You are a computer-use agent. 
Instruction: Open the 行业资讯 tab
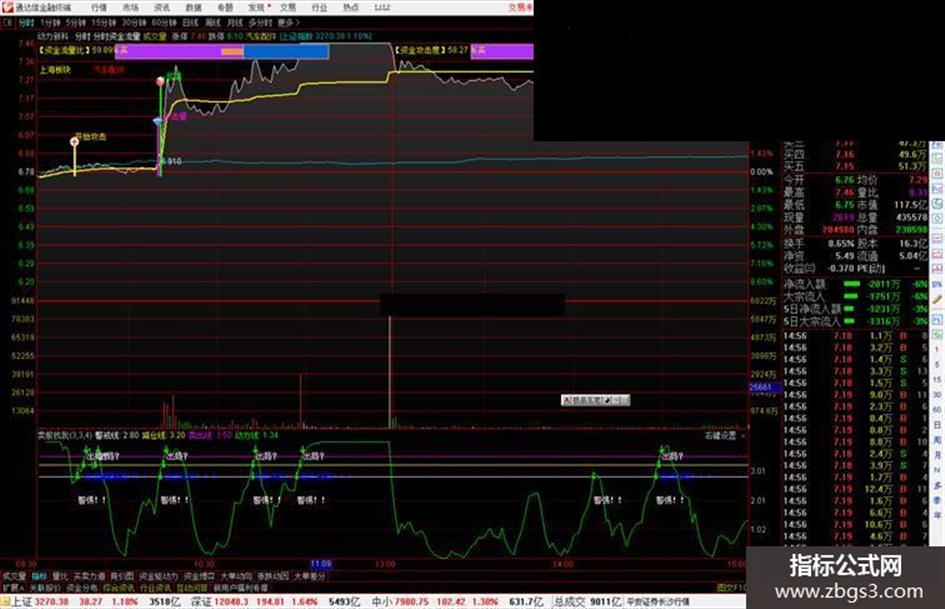pos(155,587)
